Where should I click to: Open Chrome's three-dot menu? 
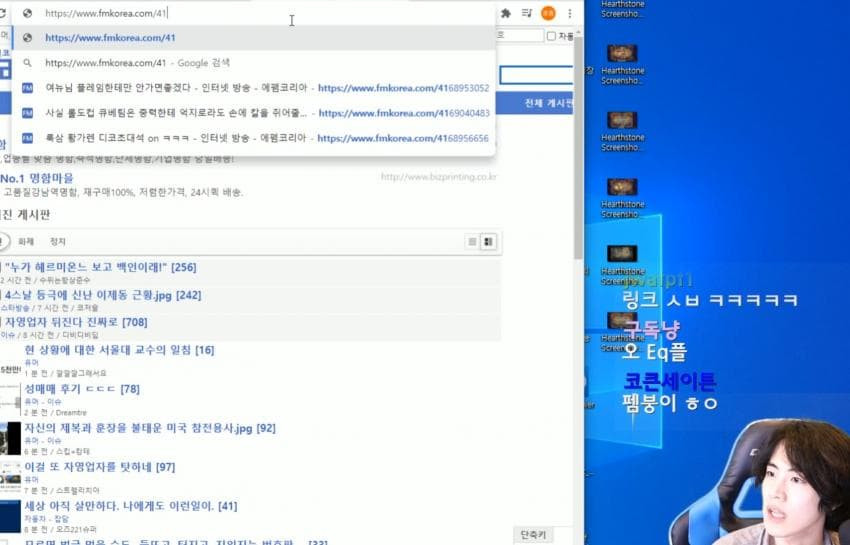tap(569, 14)
